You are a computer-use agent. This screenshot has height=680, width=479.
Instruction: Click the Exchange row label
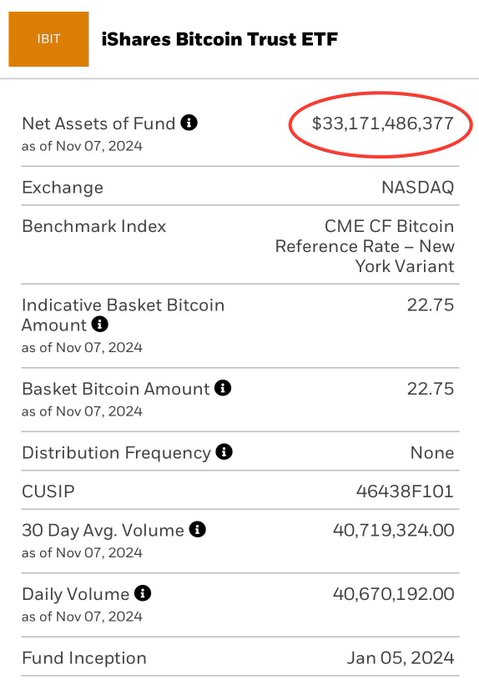click(63, 188)
